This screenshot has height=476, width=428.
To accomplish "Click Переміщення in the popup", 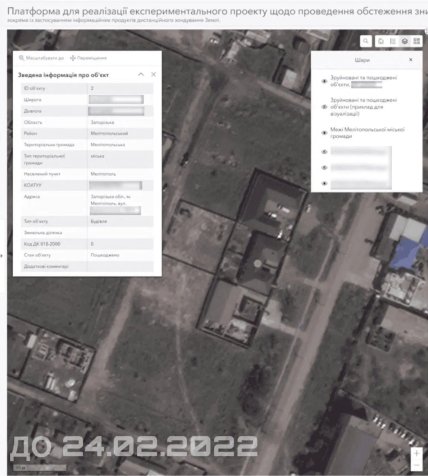I will [88, 58].
